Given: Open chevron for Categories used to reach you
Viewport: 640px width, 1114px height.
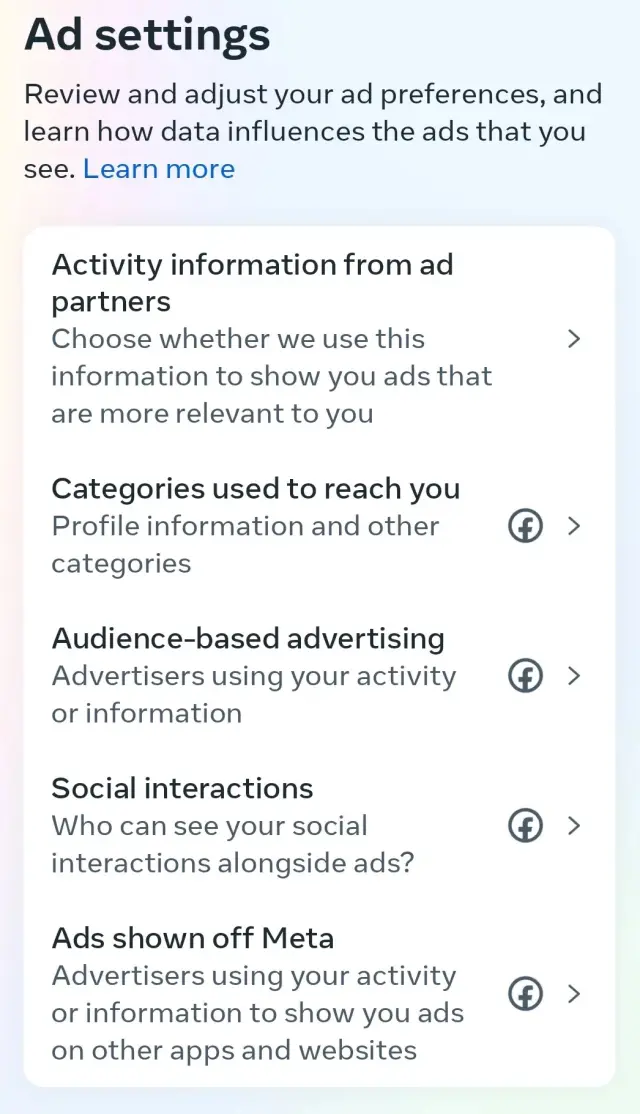Looking at the screenshot, I should point(574,526).
